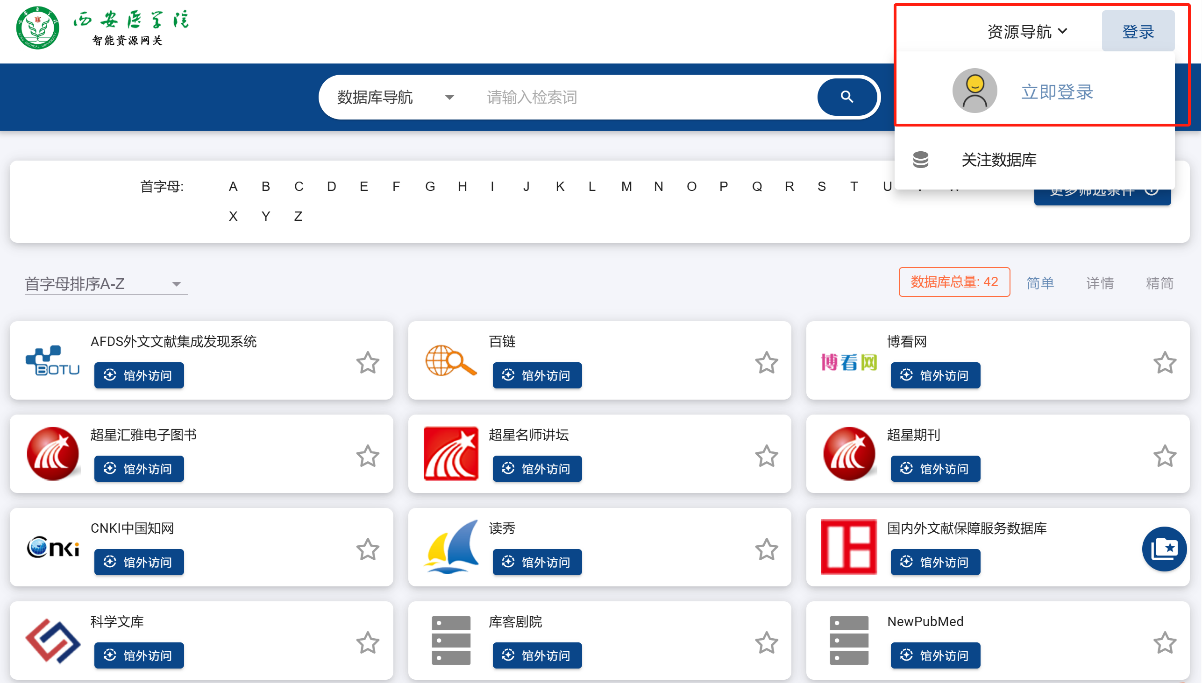The height and width of the screenshot is (683, 1202).
Task: Expand the 数据库导航 search type dropdown
Action: (x=396, y=97)
